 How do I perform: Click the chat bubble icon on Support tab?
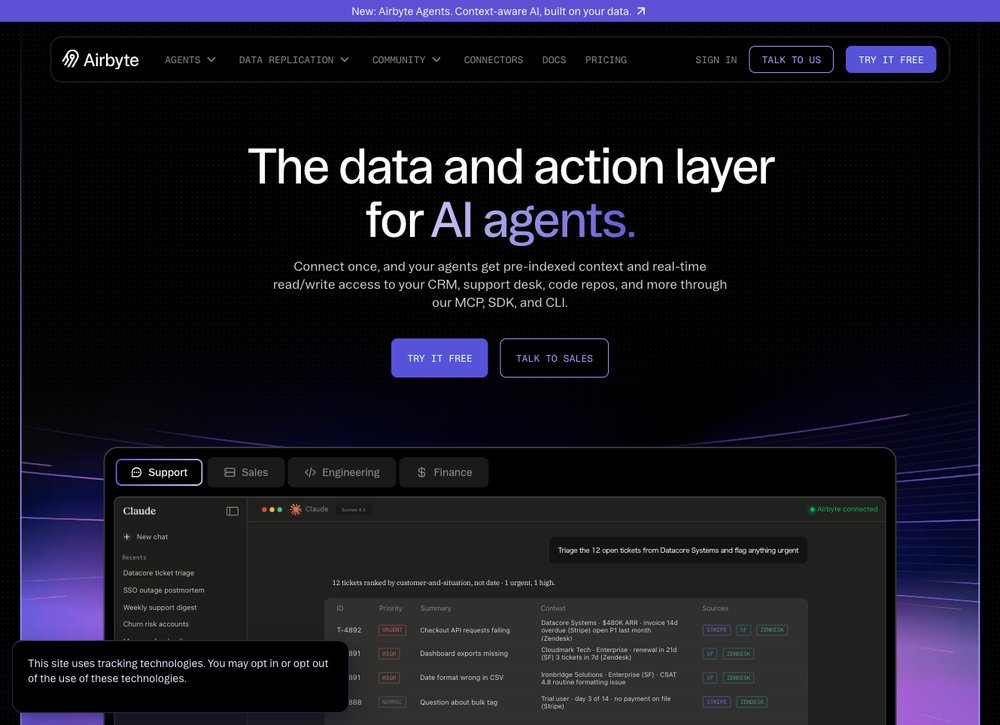coord(136,472)
